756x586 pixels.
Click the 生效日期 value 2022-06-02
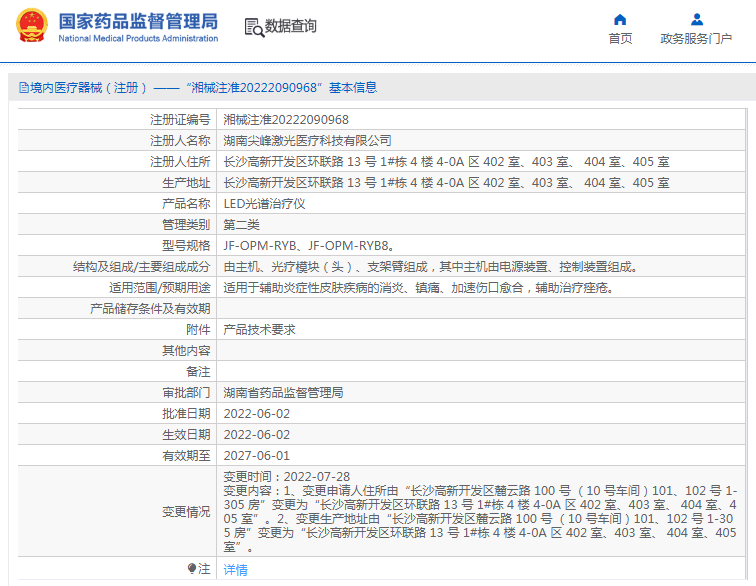coord(256,435)
